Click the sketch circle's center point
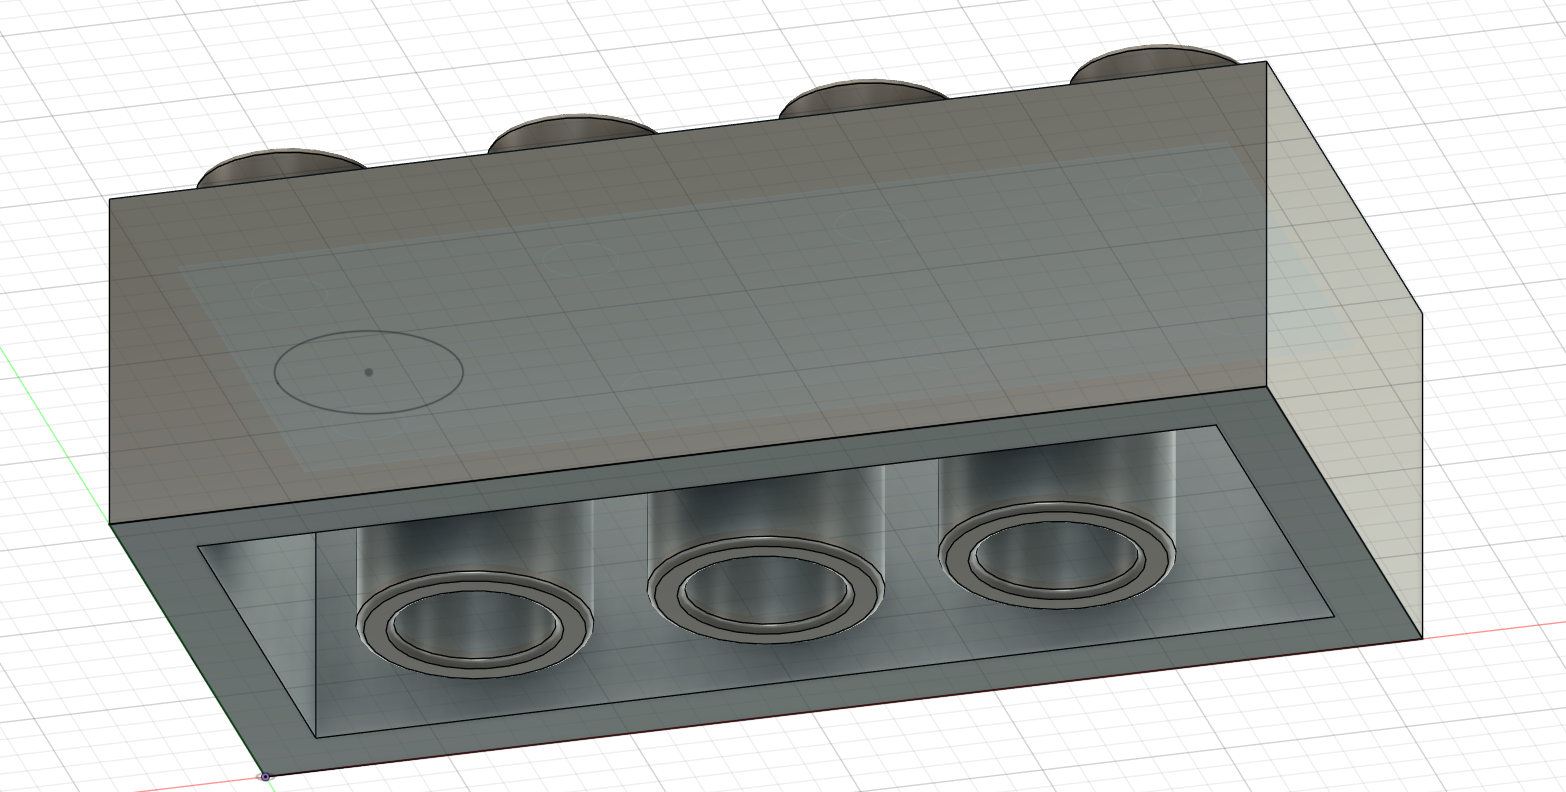1566x792 pixels. pos(369,372)
